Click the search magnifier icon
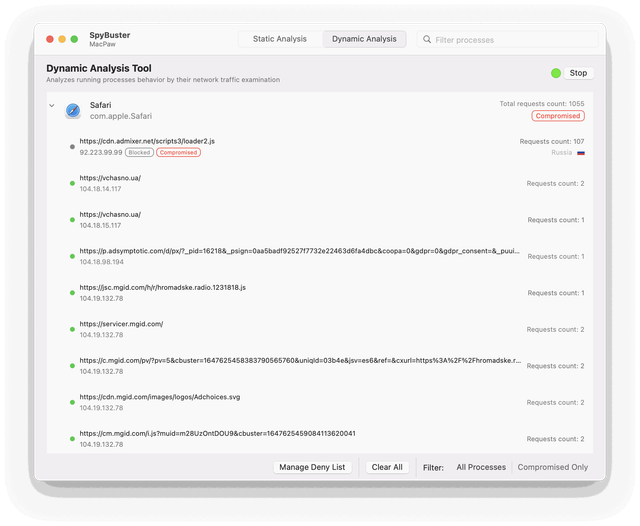 (427, 40)
